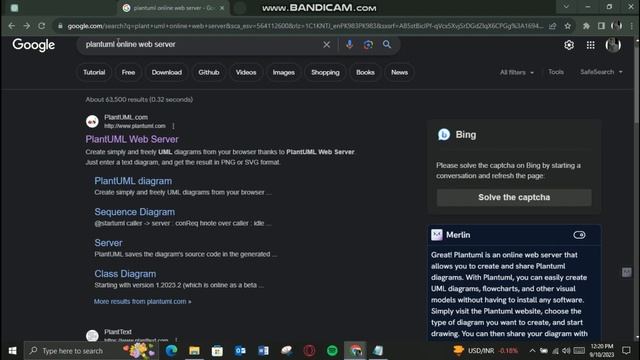Image resolution: width=640 pixels, height=360 pixels.
Task: Clear the Google search box with X
Action: click(327, 44)
